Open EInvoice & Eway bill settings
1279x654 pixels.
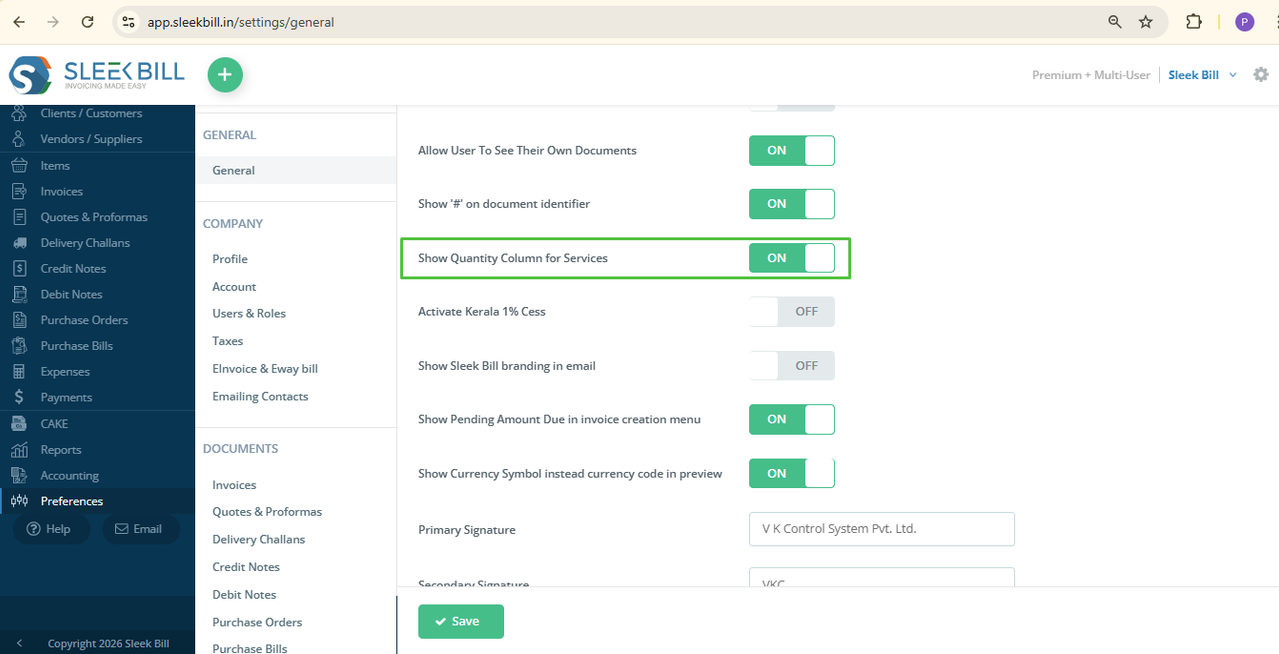point(265,368)
